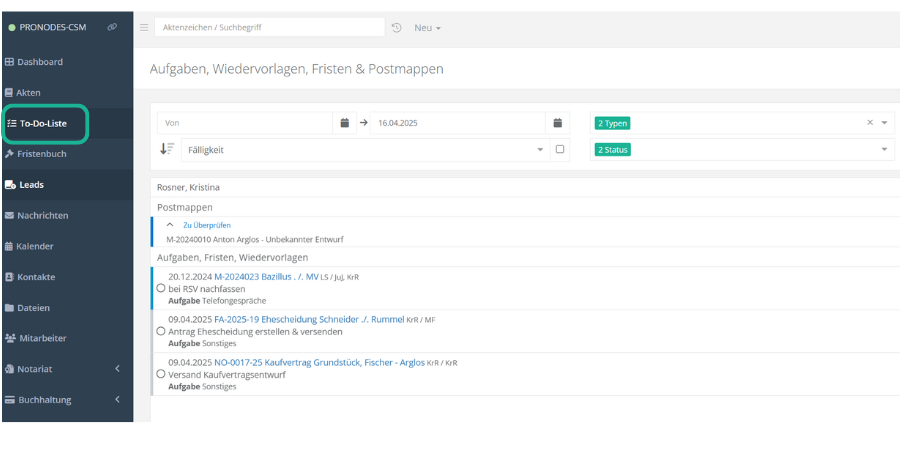Open calendar picker for the Von date
This screenshot has height=450, width=900.
click(x=345, y=123)
